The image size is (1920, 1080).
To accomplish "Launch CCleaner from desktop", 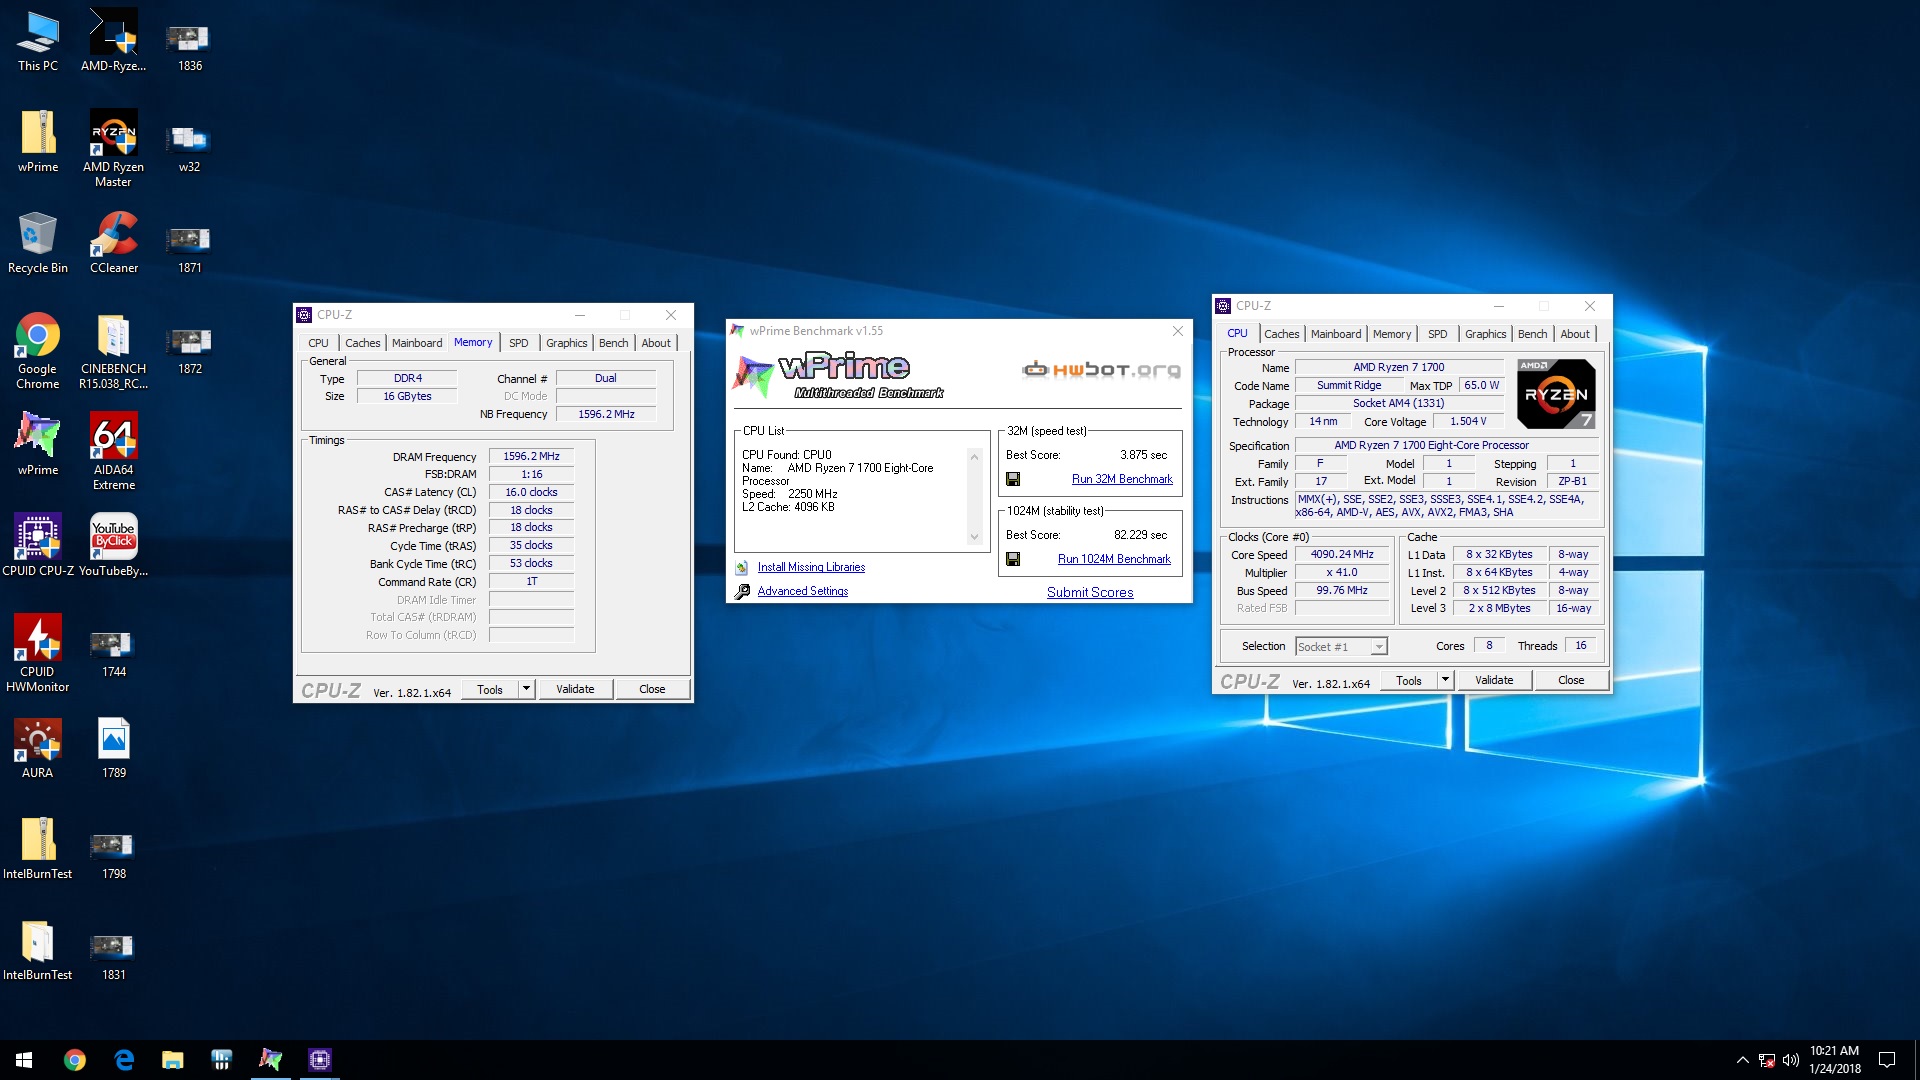I will click(x=114, y=243).
